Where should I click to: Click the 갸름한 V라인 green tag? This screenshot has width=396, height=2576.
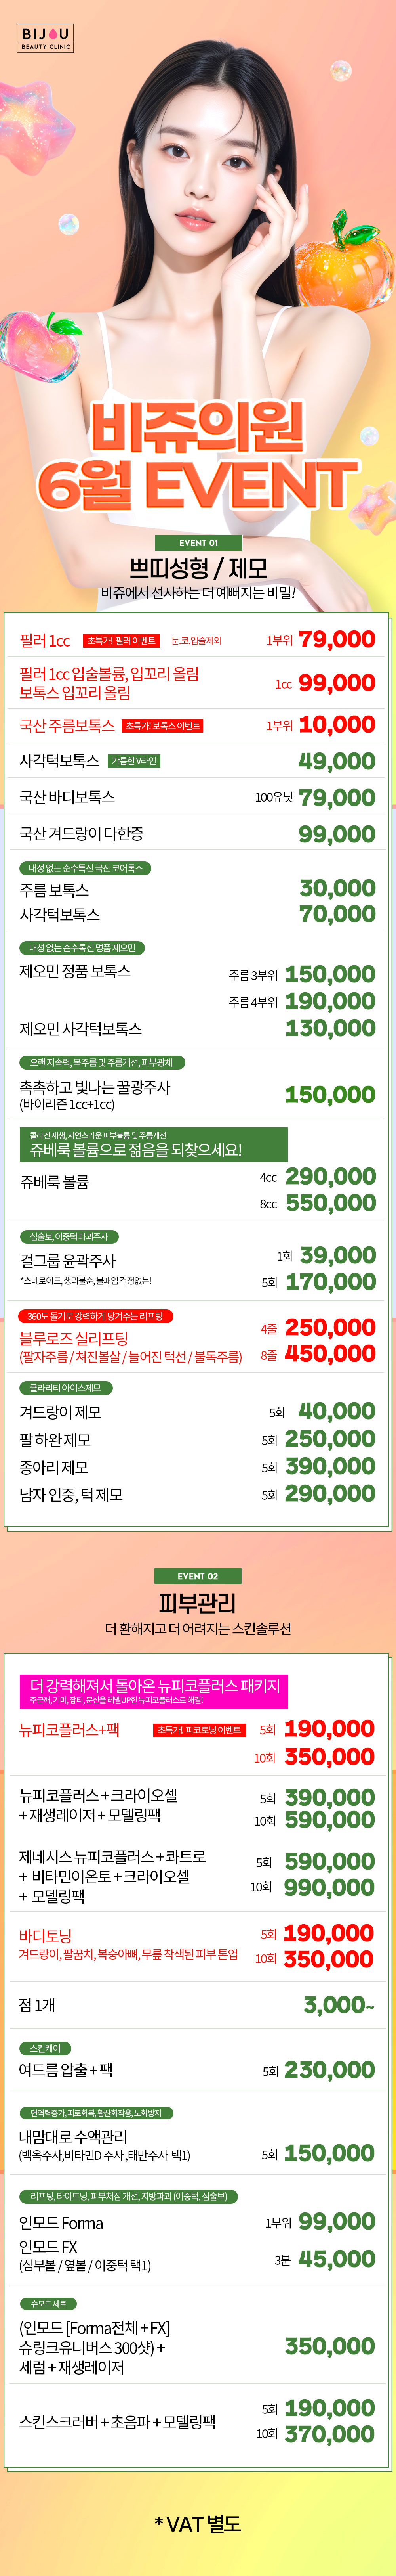coord(134,761)
